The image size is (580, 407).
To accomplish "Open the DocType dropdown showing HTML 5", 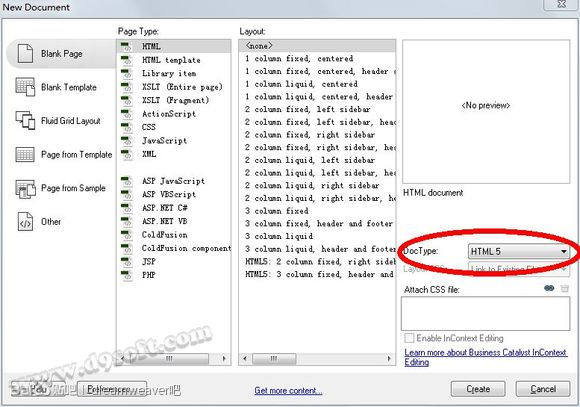I will tap(519, 252).
